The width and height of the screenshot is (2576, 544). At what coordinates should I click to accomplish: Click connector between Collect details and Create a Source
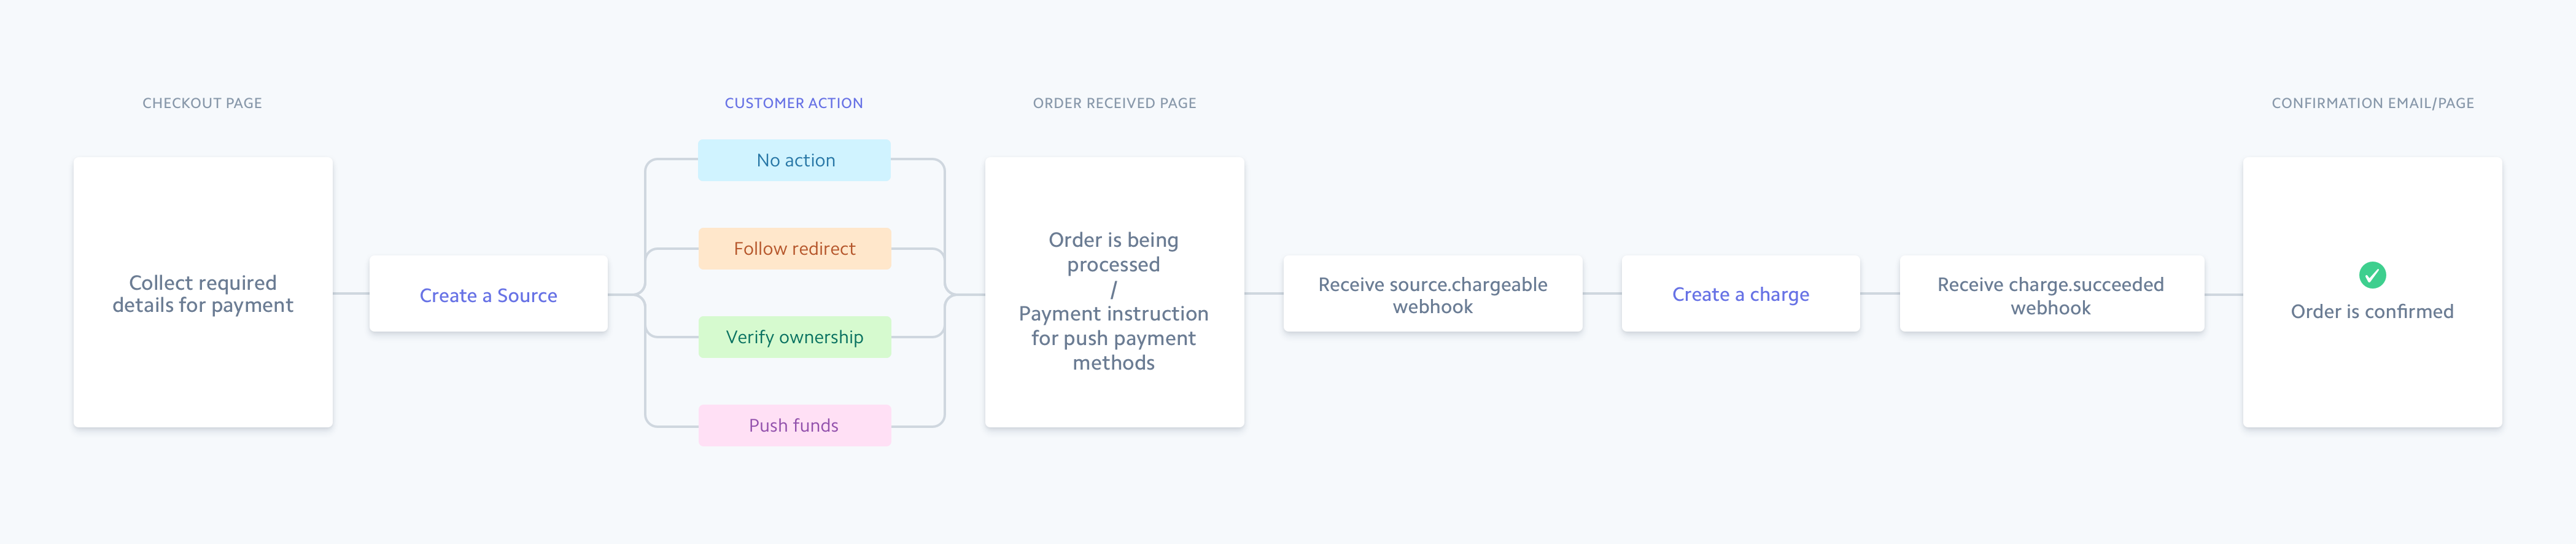(x=351, y=294)
